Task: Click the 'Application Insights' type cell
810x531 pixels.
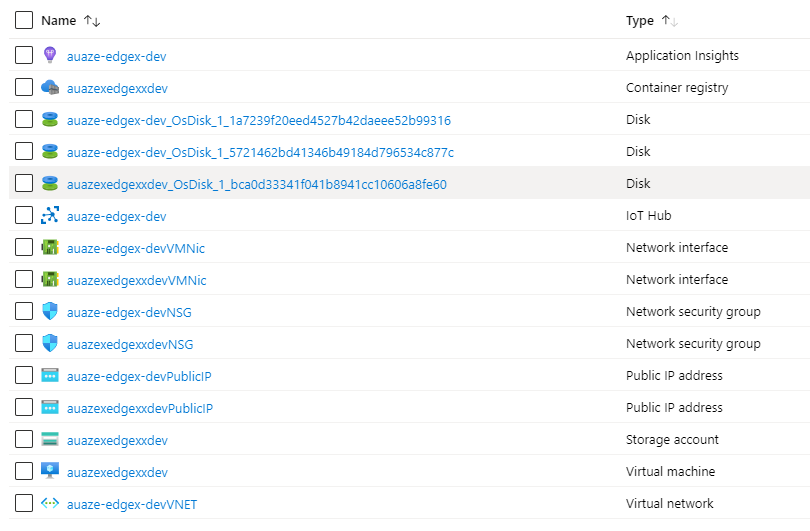Action: coord(682,56)
